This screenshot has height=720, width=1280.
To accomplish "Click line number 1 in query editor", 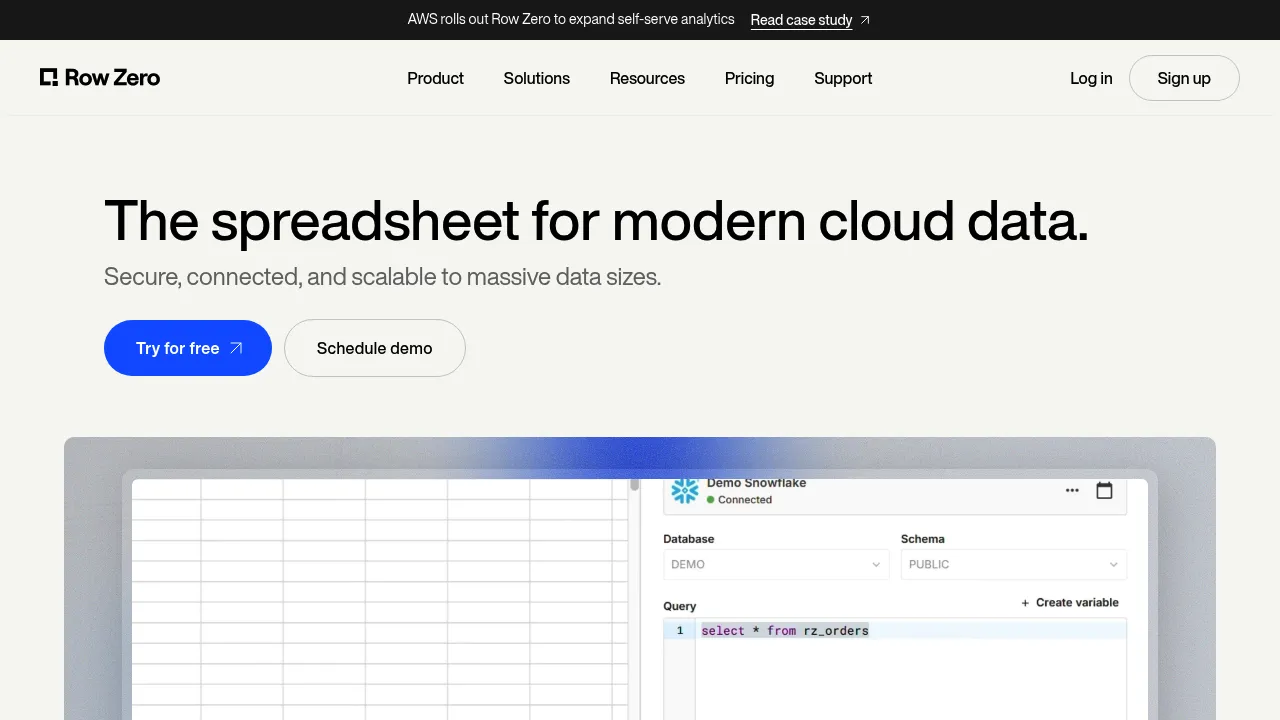I will tap(680, 630).
